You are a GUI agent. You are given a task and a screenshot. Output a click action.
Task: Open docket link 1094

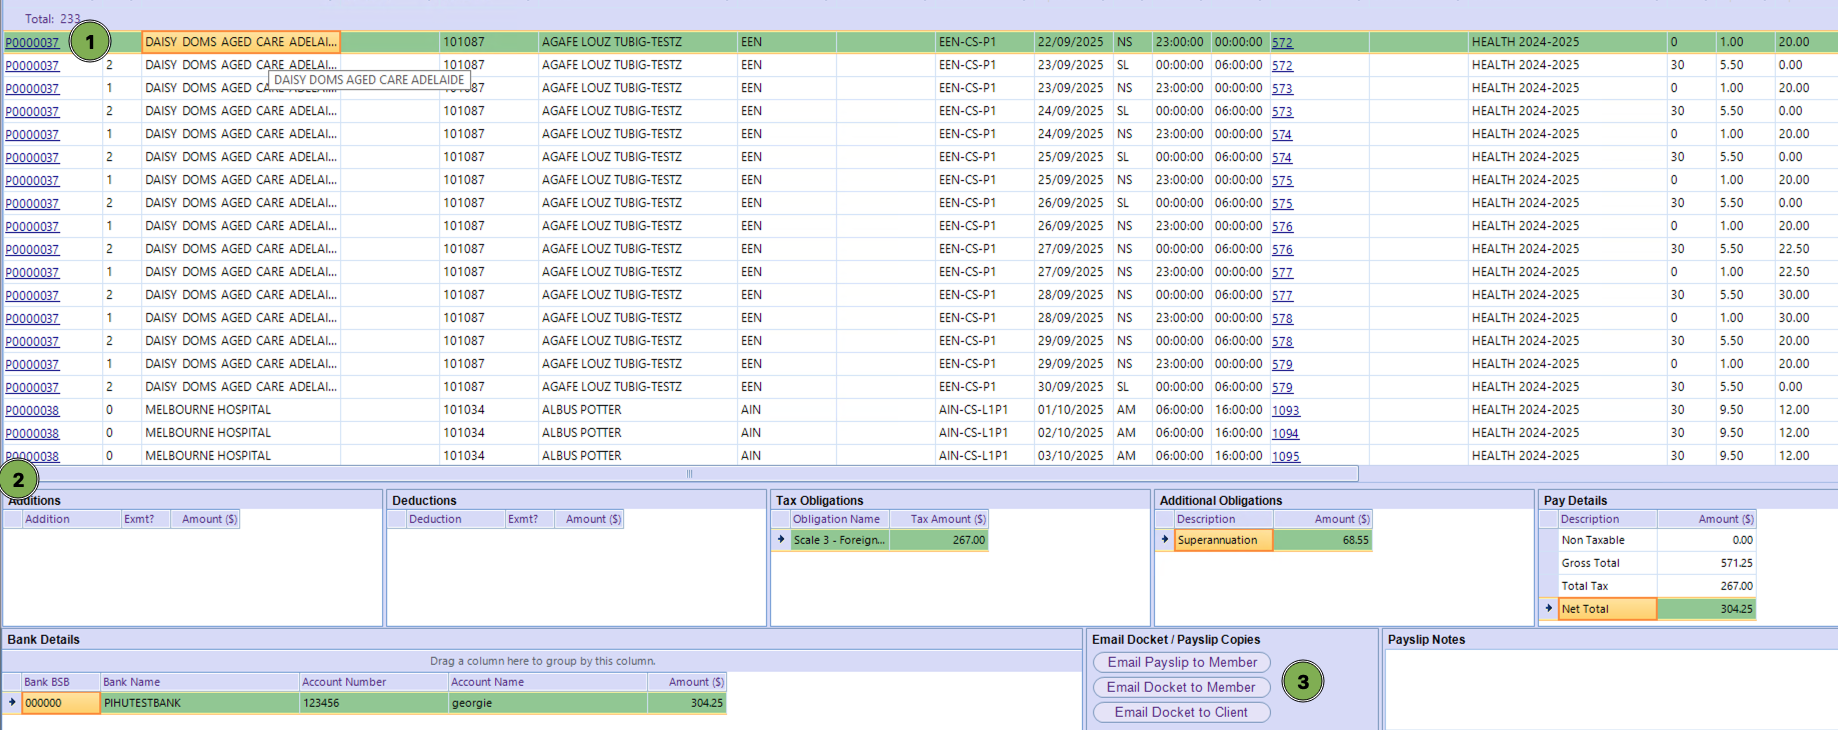[1285, 434]
